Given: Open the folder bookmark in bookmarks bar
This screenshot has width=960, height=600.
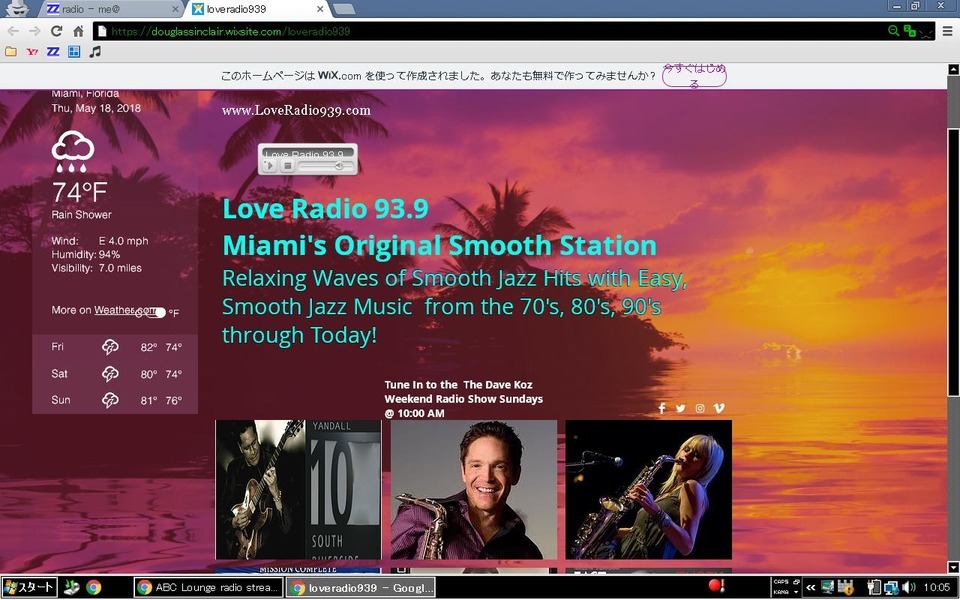Looking at the screenshot, I should [11, 52].
